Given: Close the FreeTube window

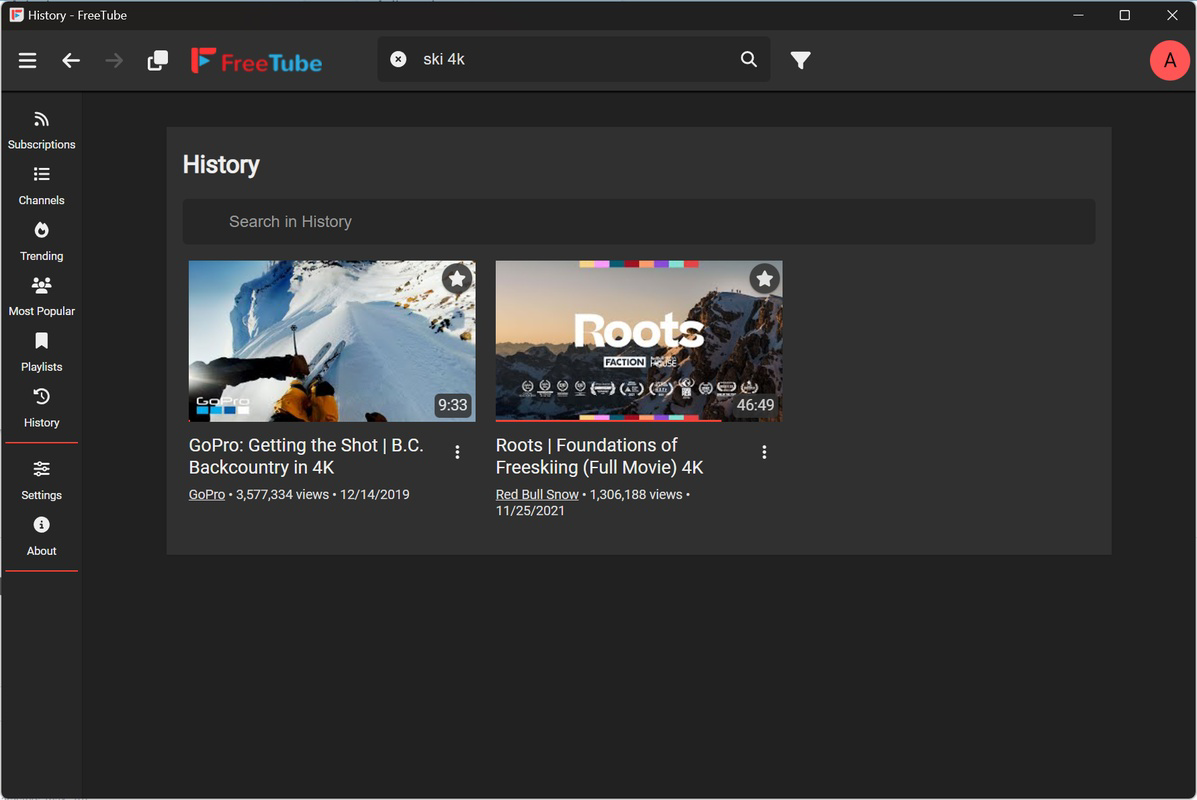Looking at the screenshot, I should 1172,15.
